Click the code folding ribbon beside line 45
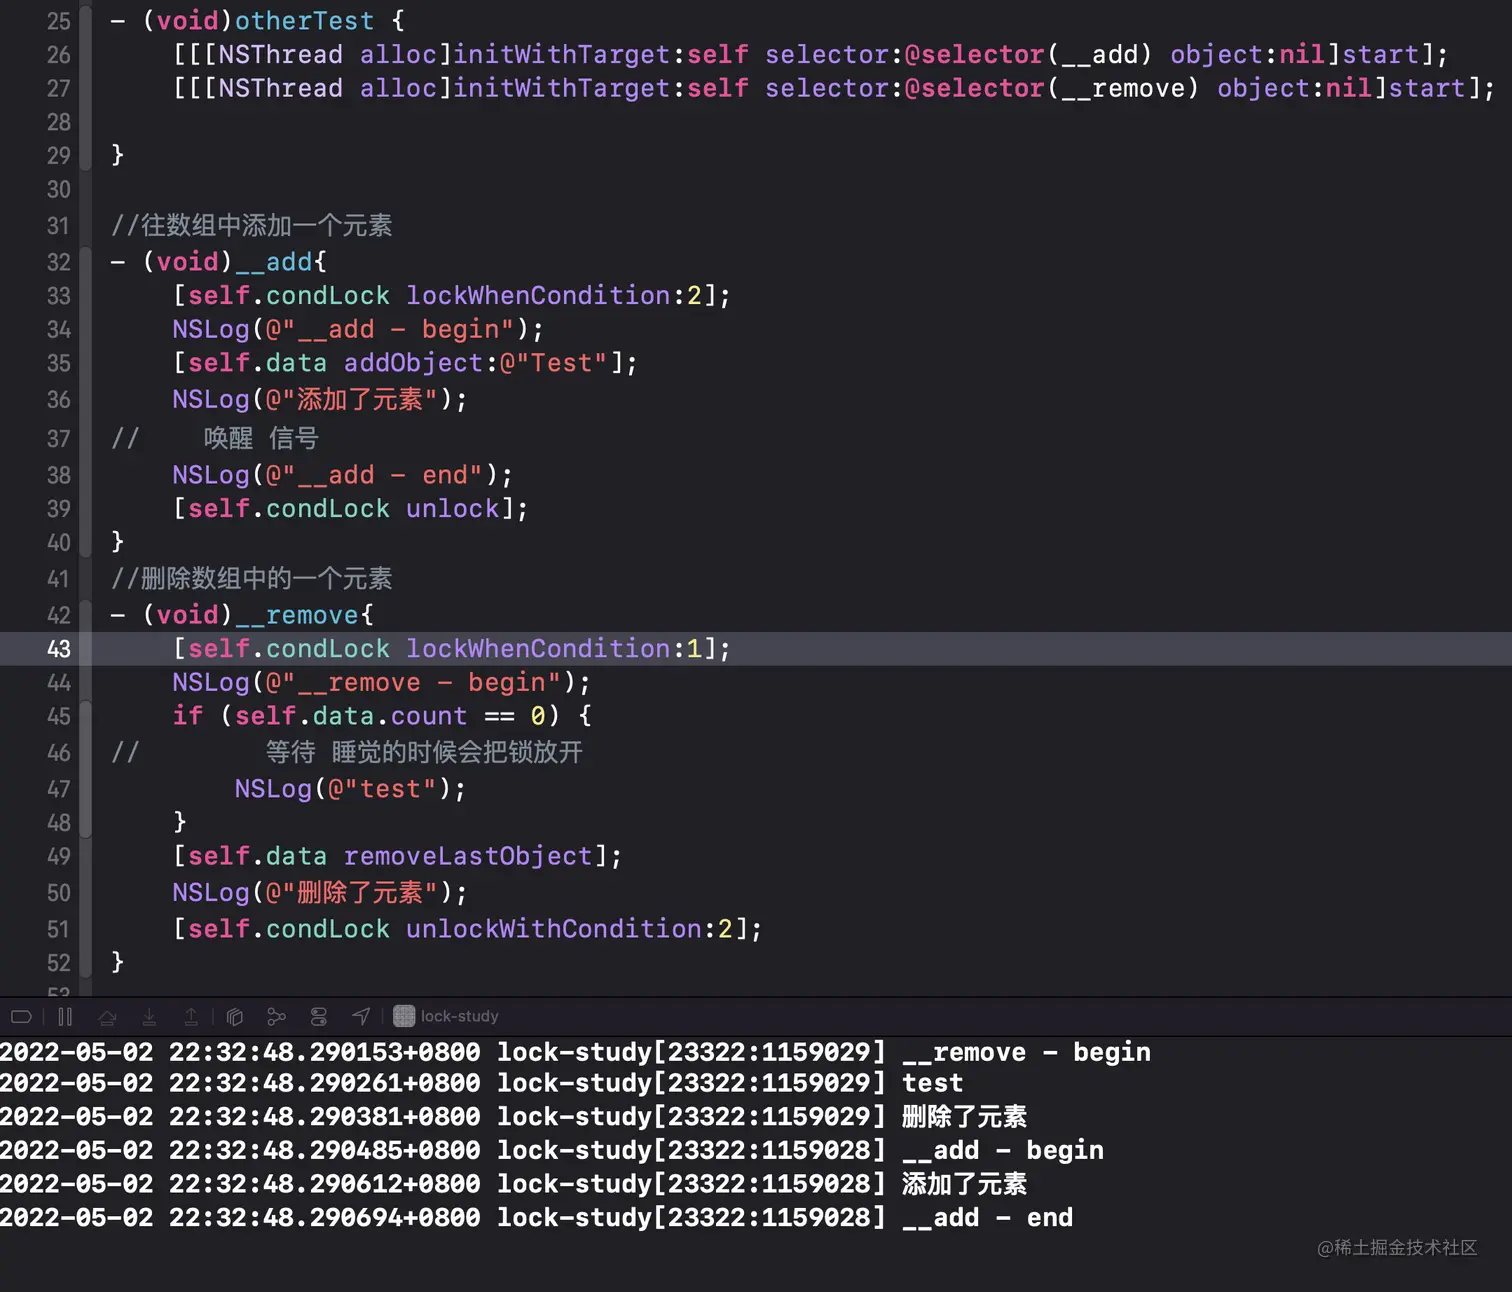Viewport: 1512px width, 1292px height. pos(85,716)
